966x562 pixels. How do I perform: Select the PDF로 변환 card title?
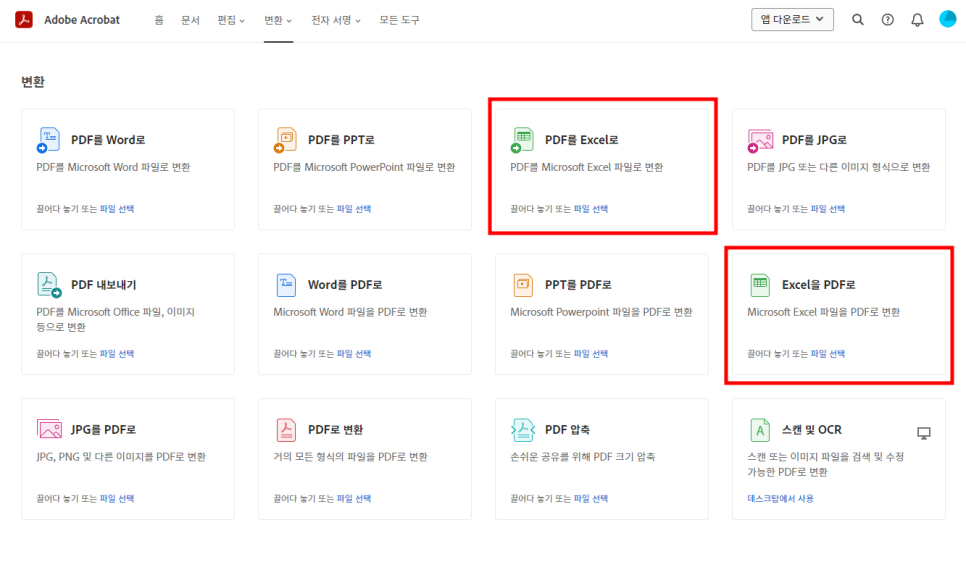[x=336, y=430]
